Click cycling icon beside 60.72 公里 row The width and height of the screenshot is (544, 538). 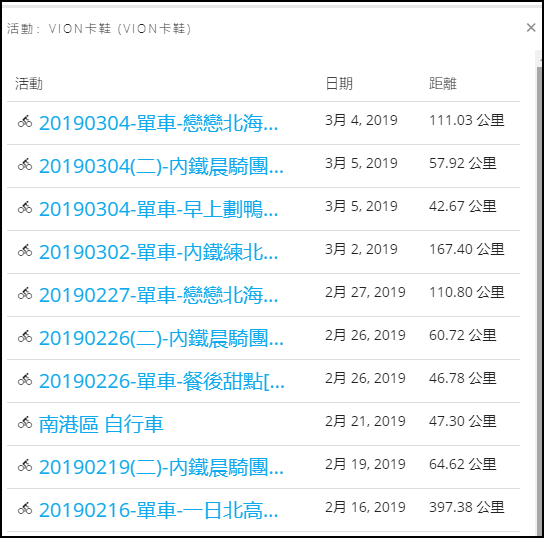(x=25, y=336)
